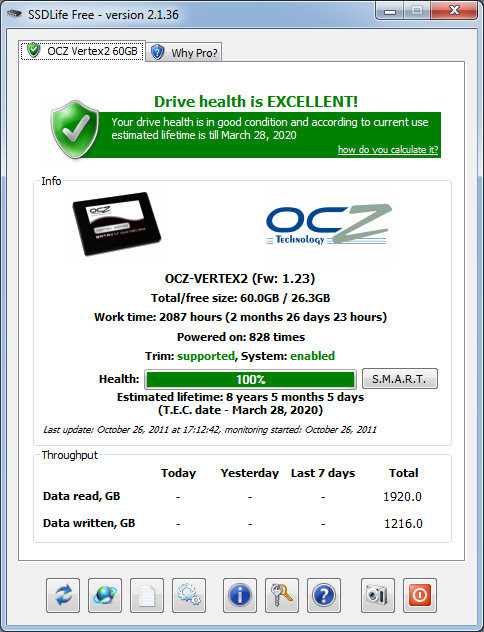This screenshot has width=484, height=632.
Task: Switch to the Why Pro? tab
Action: point(184,52)
